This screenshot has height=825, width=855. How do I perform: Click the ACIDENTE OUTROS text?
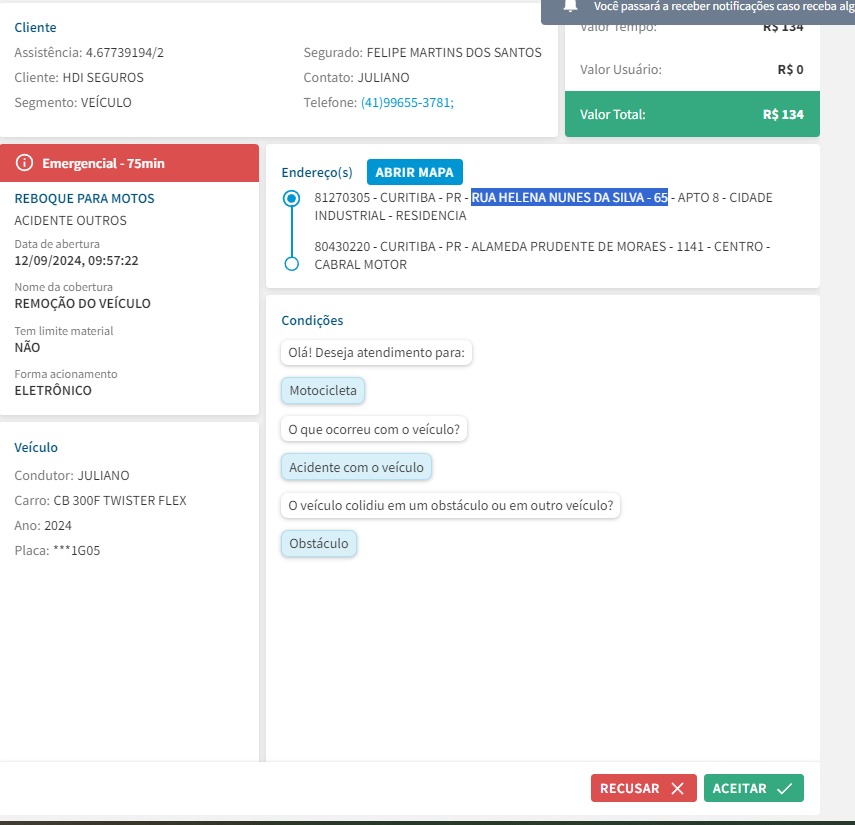pyautogui.click(x=70, y=220)
